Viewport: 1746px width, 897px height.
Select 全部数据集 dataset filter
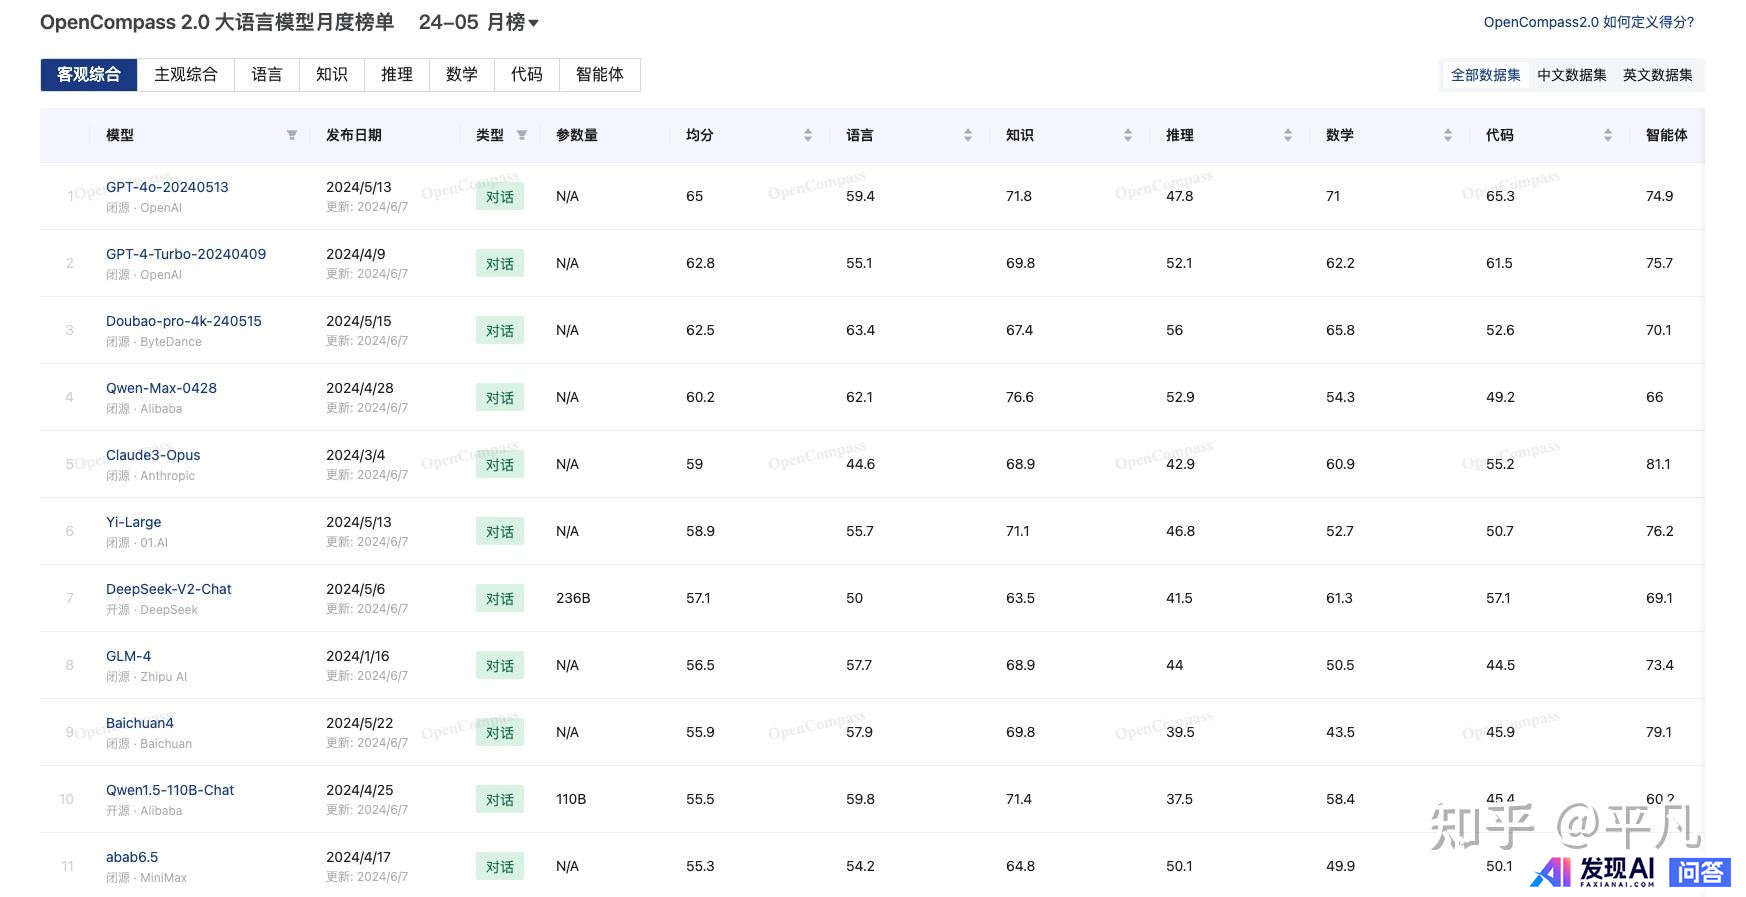(1486, 75)
